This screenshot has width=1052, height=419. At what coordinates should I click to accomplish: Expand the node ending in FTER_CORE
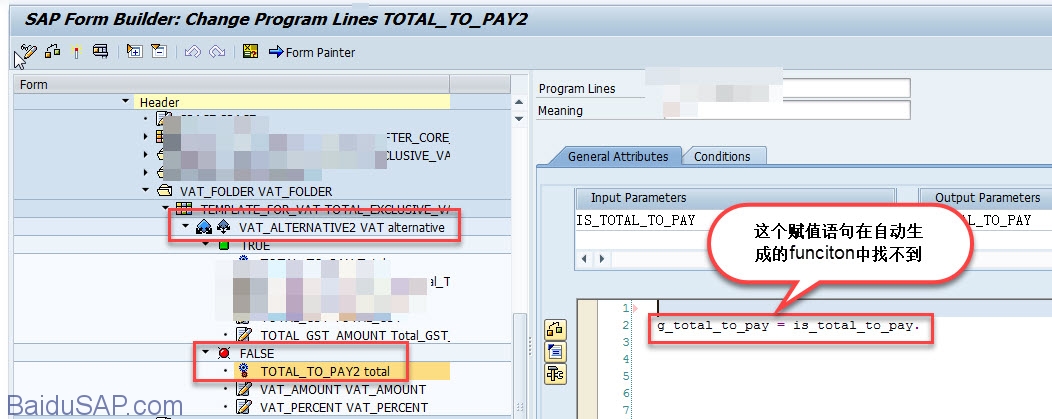pyautogui.click(x=146, y=137)
